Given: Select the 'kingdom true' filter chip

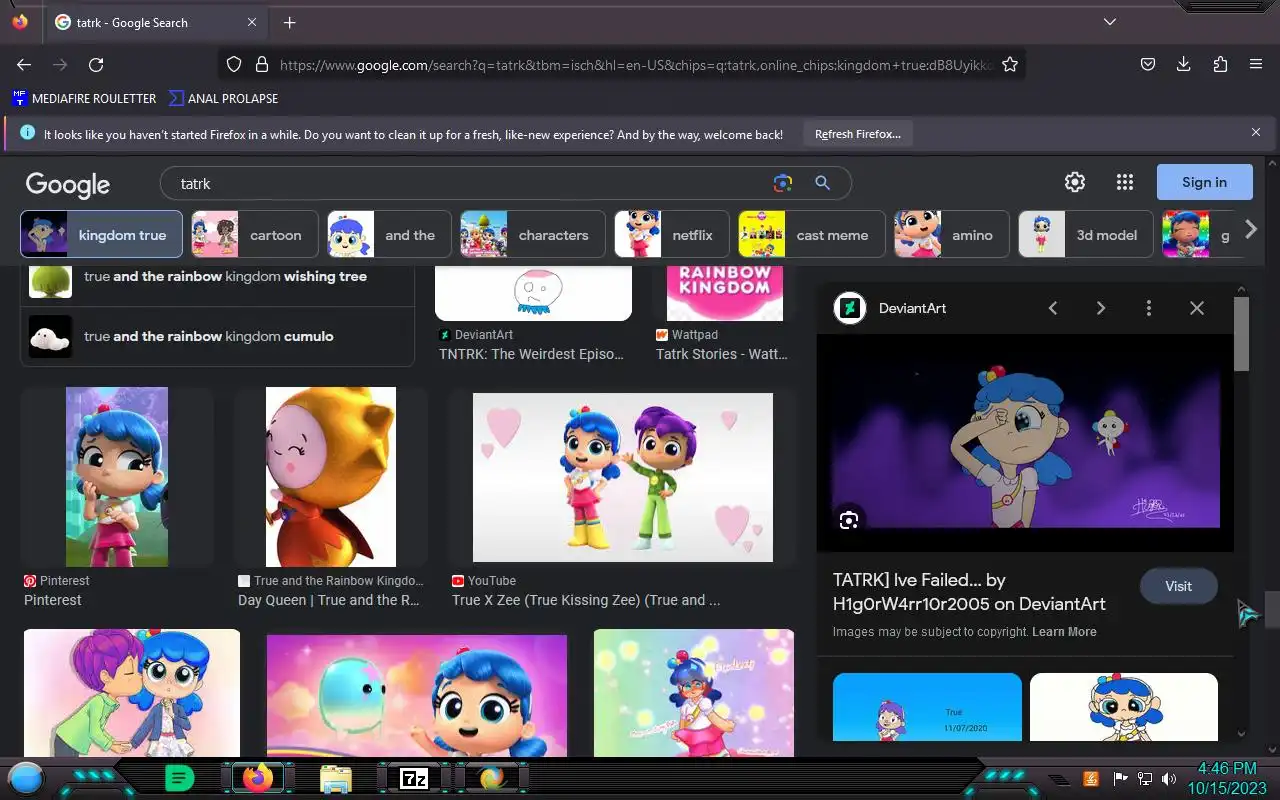Looking at the screenshot, I should point(101,235).
